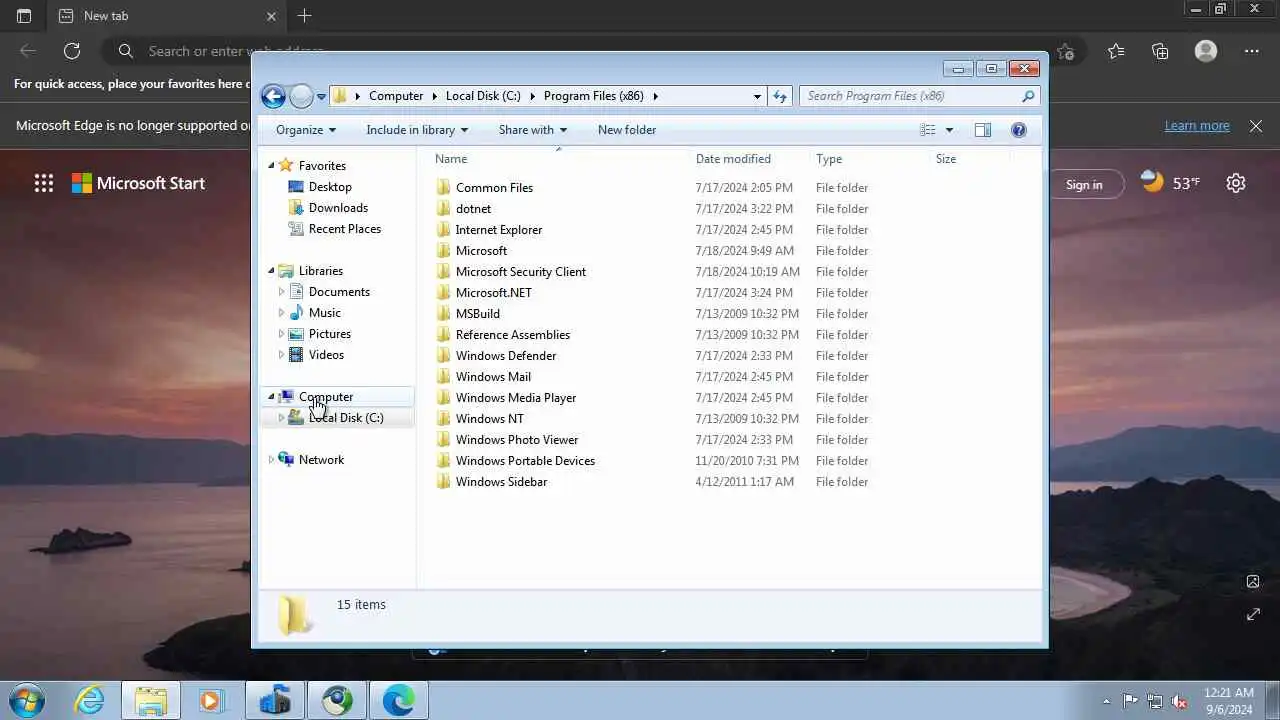Collapse the Libraries group
The height and width of the screenshot is (720, 1280).
click(271, 271)
